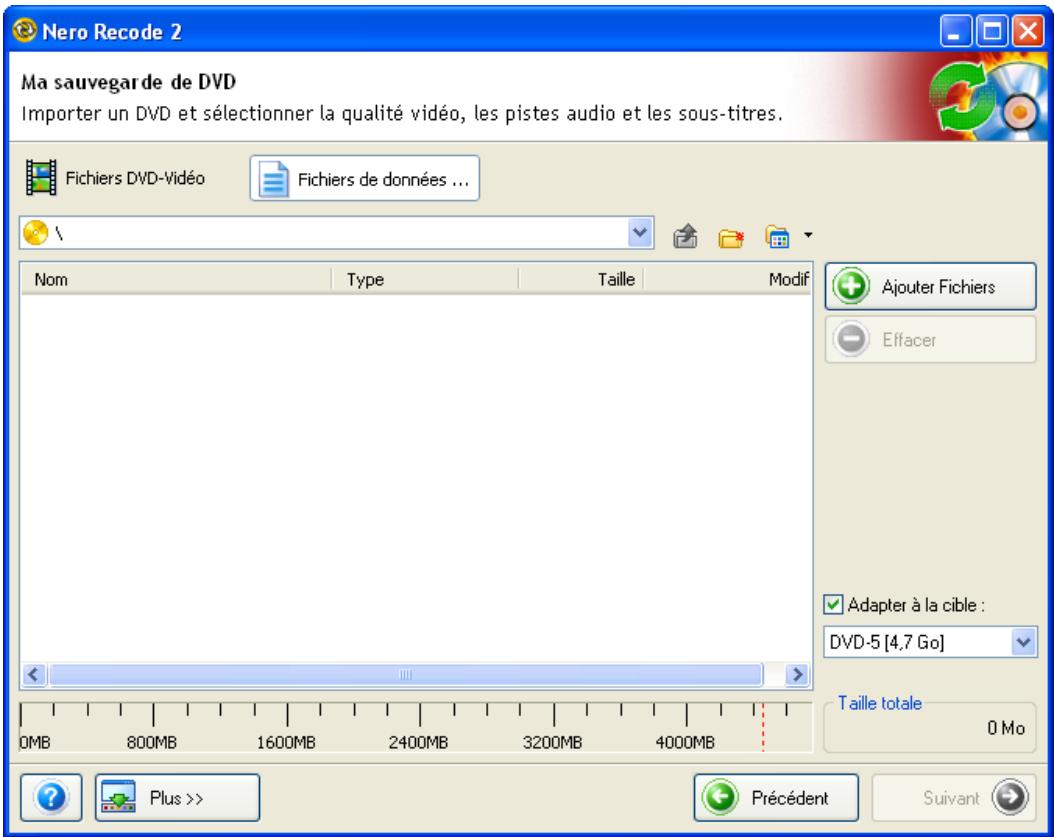This screenshot has width=1054, height=837.
Task: Click the 2400MB label on size ruler
Action: coord(418,742)
